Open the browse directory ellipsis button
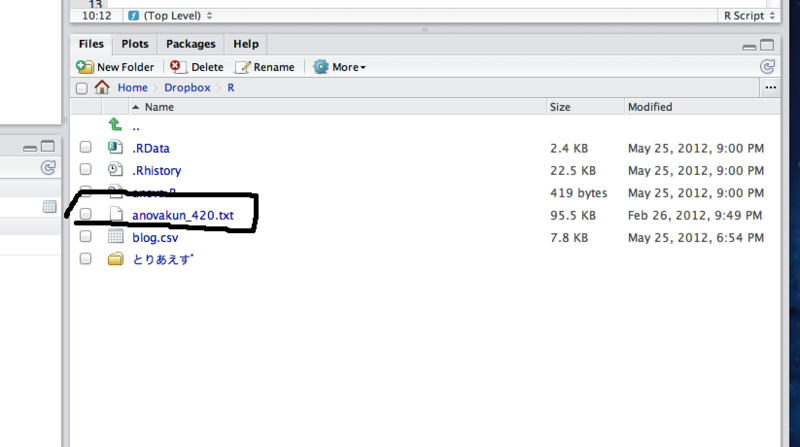This screenshot has width=800, height=447. tap(770, 88)
